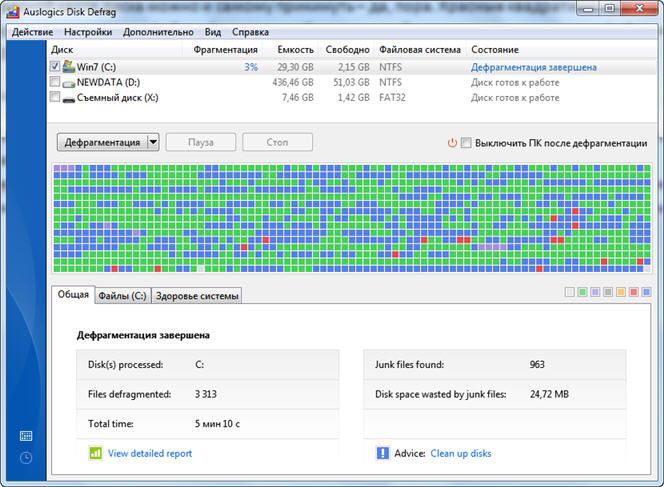Switch to the Здоровье системы tab

[x=197, y=296]
